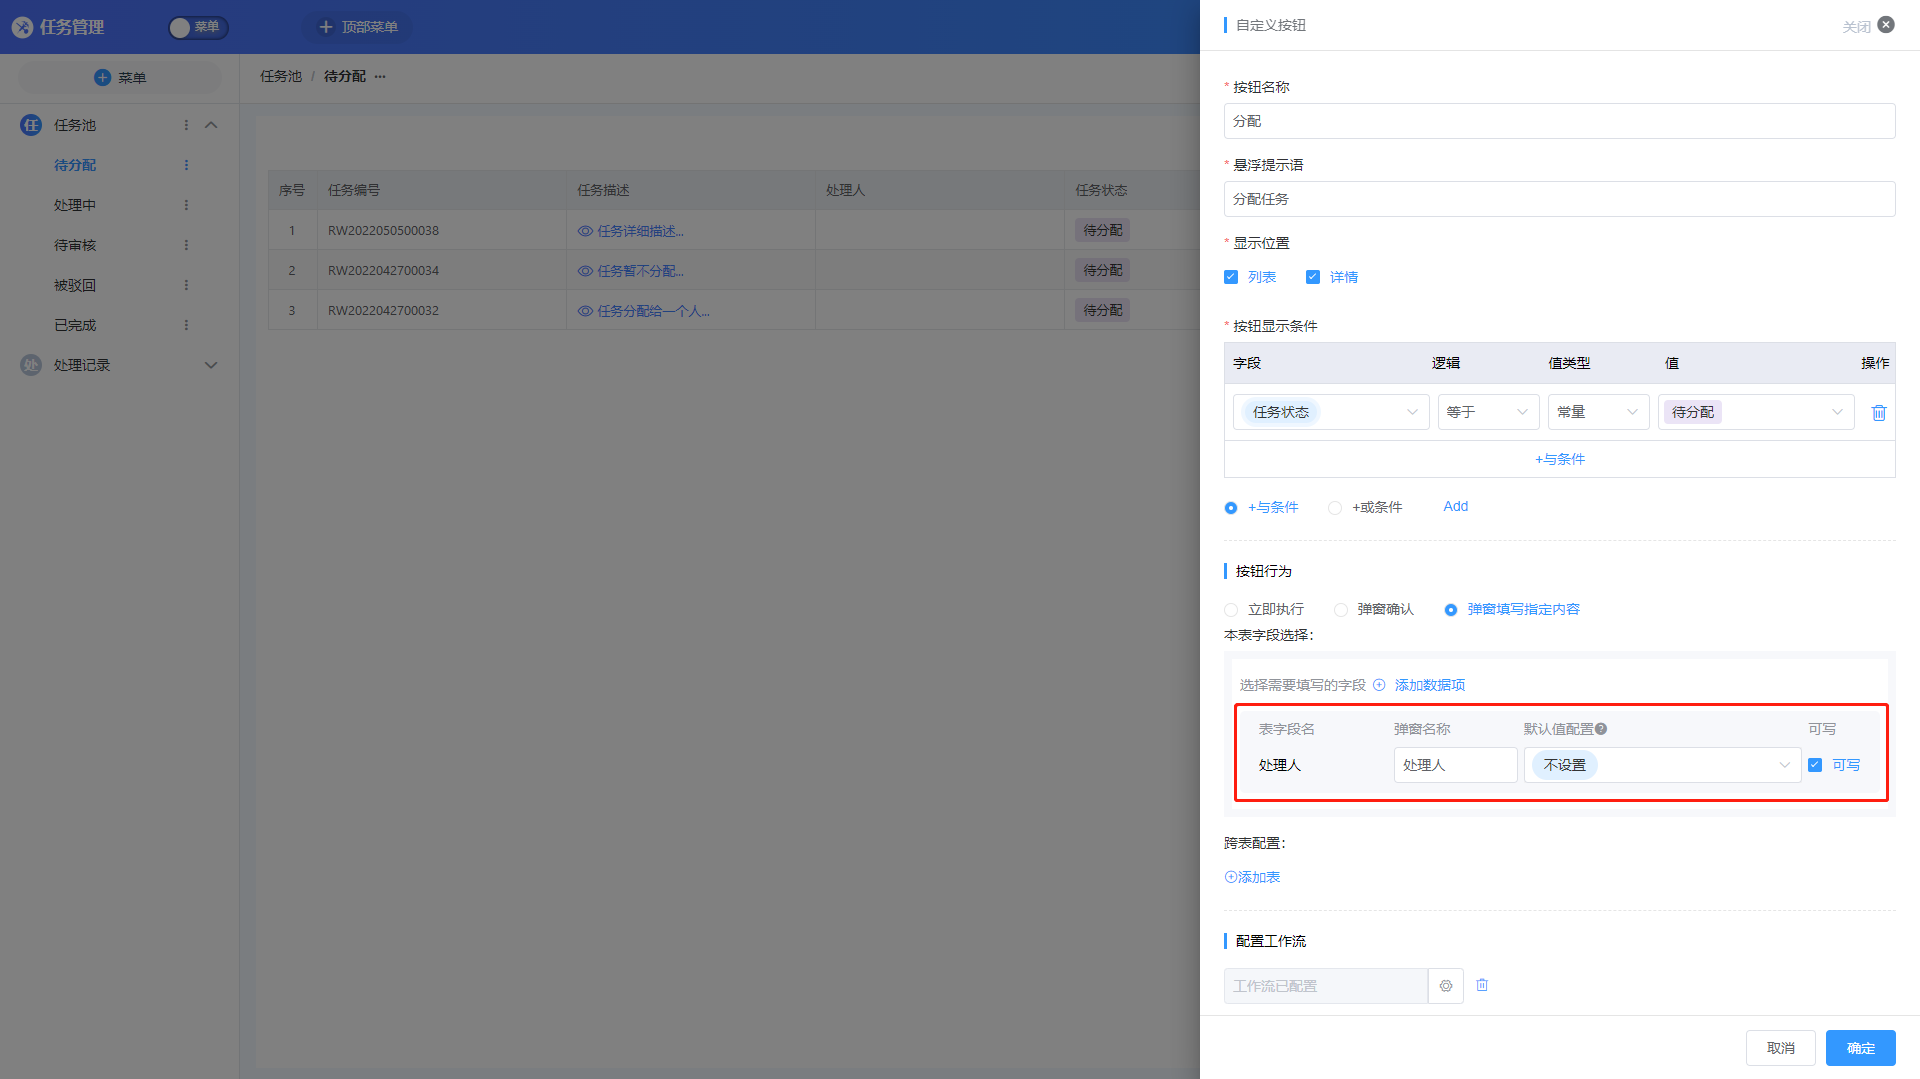Image resolution: width=1920 pixels, height=1079 pixels.
Task: Open the three-dot menu for 被驳回
Action: [x=186, y=285]
